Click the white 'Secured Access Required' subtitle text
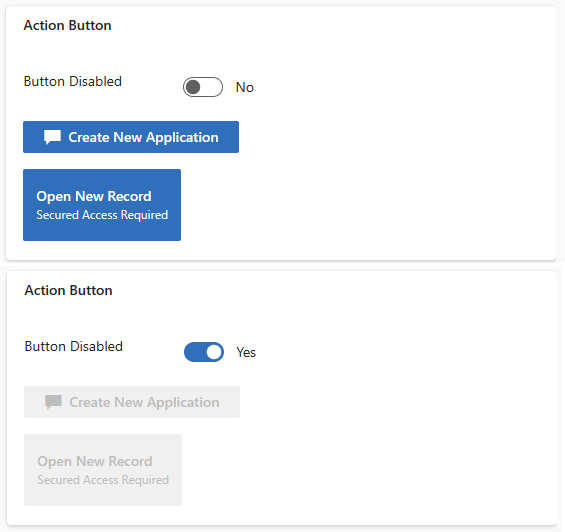This screenshot has height=532, width=565. pos(102,215)
